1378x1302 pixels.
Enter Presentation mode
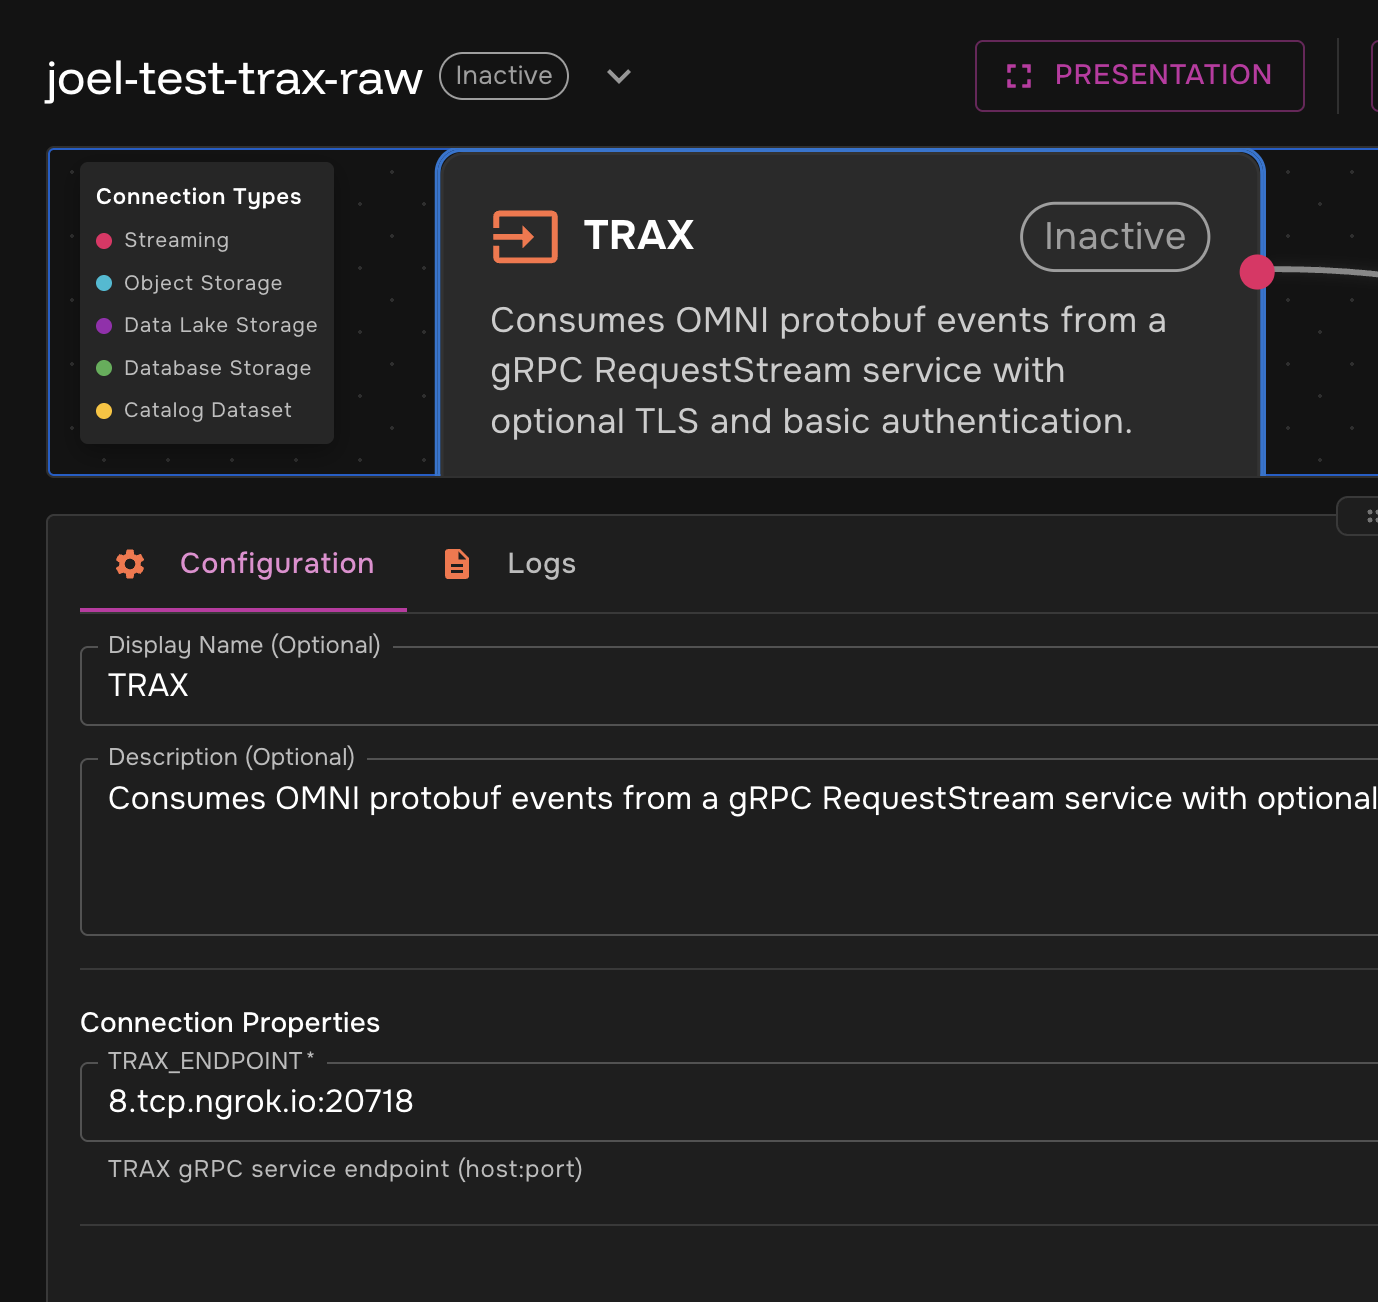pyautogui.click(x=1140, y=76)
